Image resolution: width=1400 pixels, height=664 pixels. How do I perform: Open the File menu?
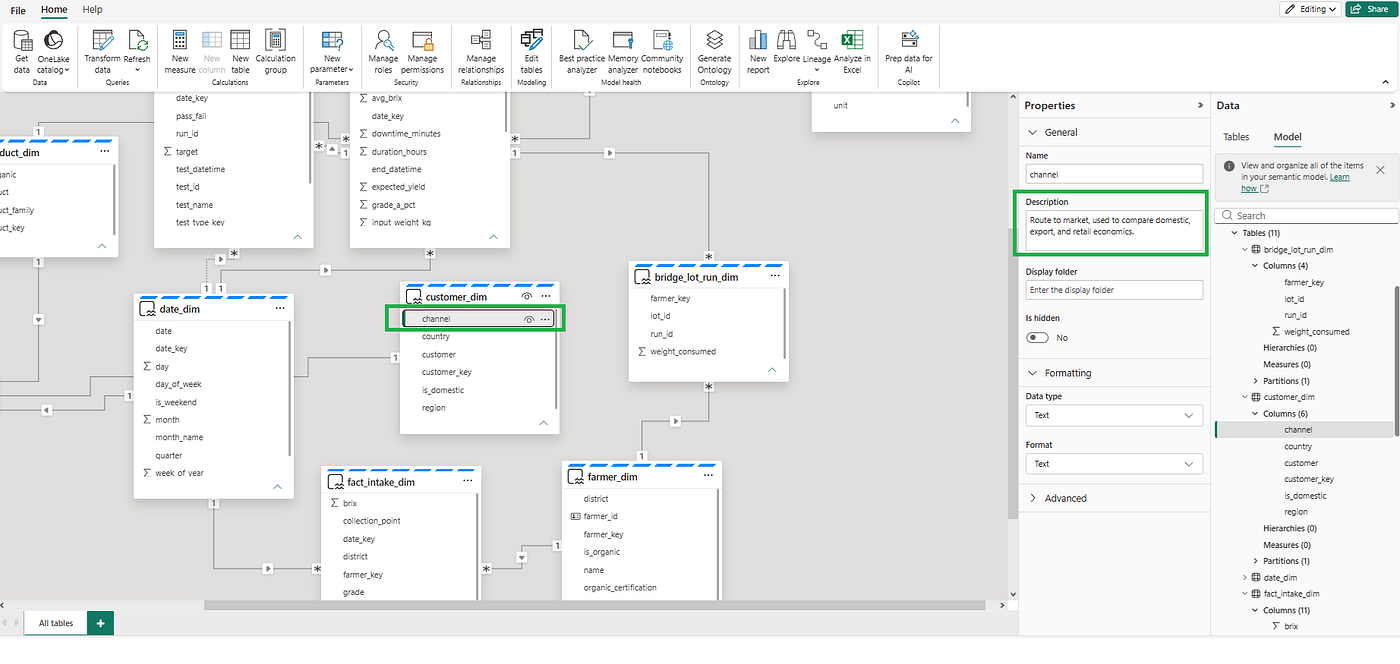tap(18, 9)
